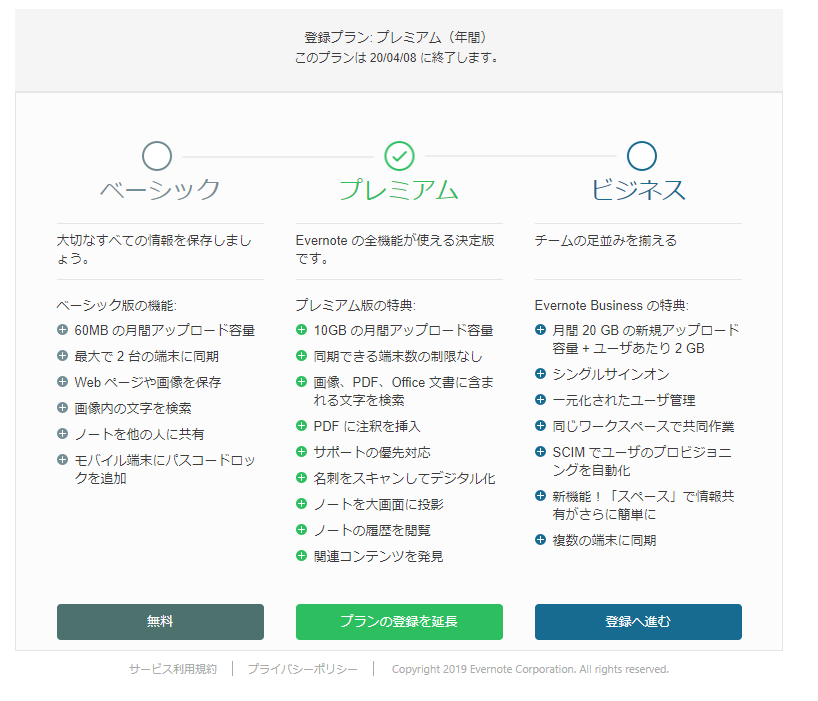Click plus icon beside ノートを他の人に共有
This screenshot has width=818, height=701.
point(63,433)
